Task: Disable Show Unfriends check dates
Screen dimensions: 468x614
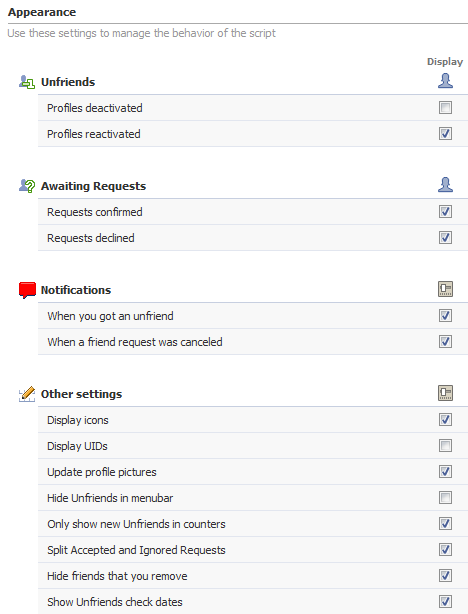Action: (x=445, y=601)
